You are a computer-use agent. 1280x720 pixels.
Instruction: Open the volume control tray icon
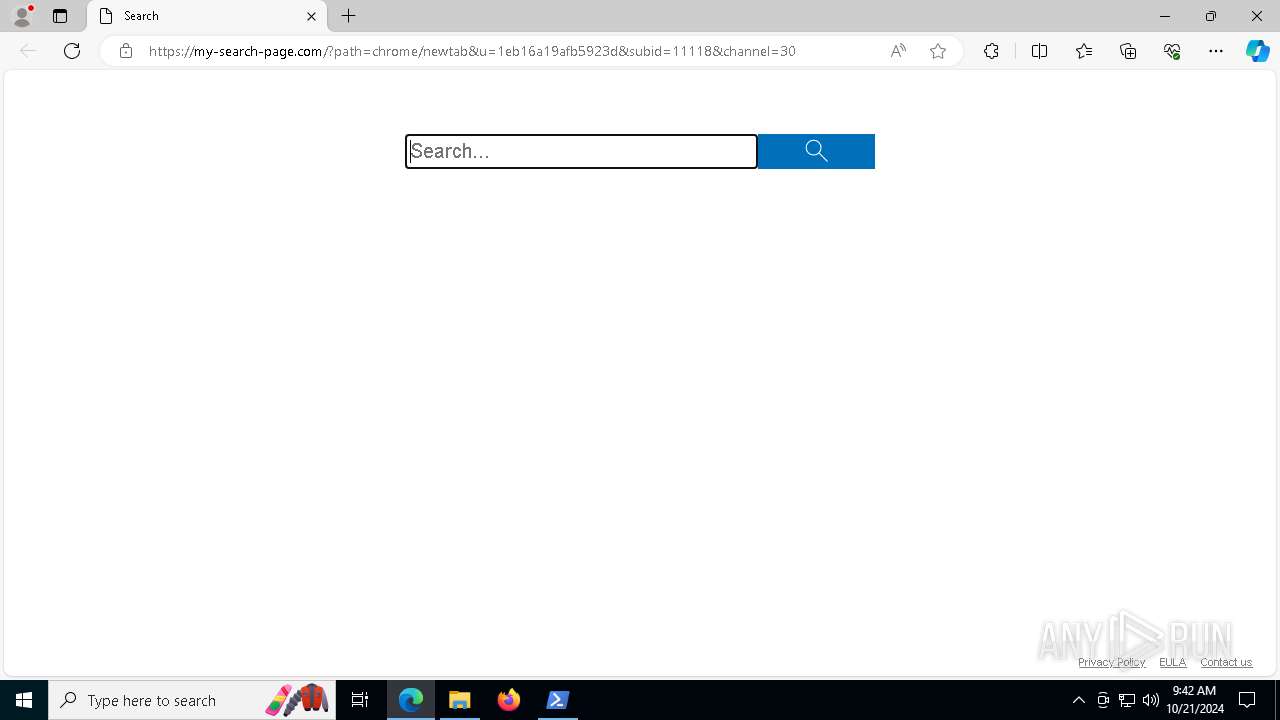[x=1151, y=700]
